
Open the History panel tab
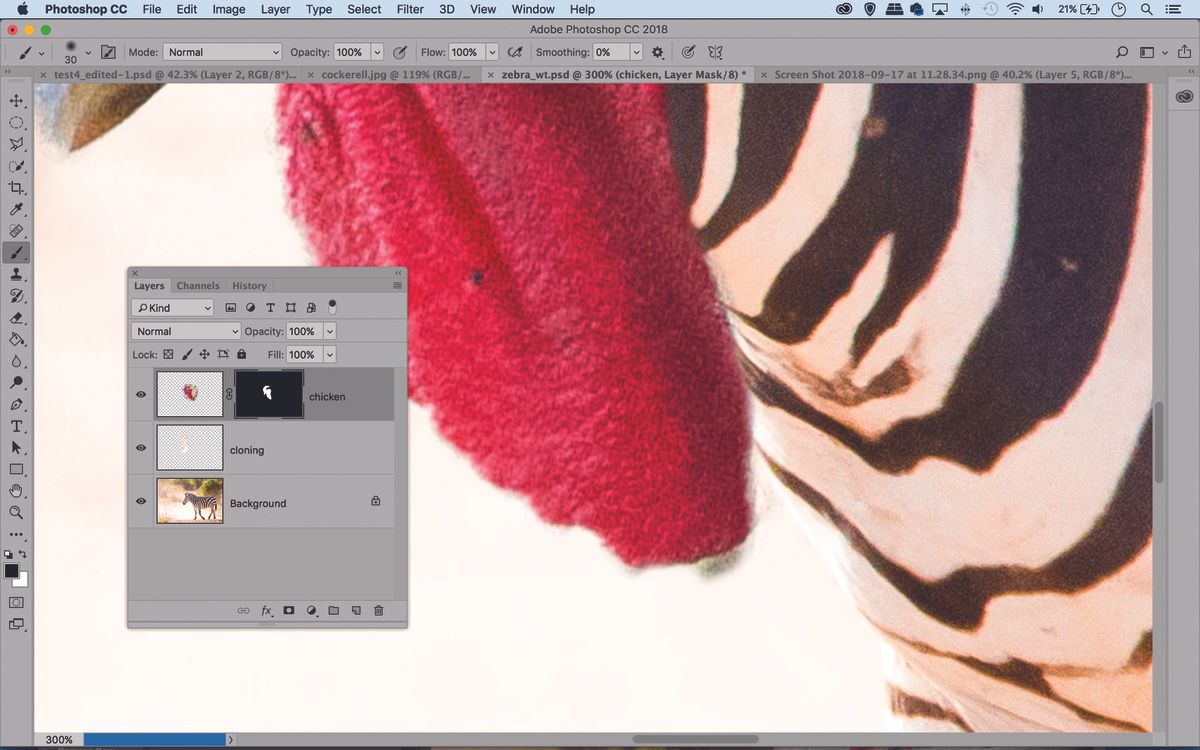pos(249,286)
